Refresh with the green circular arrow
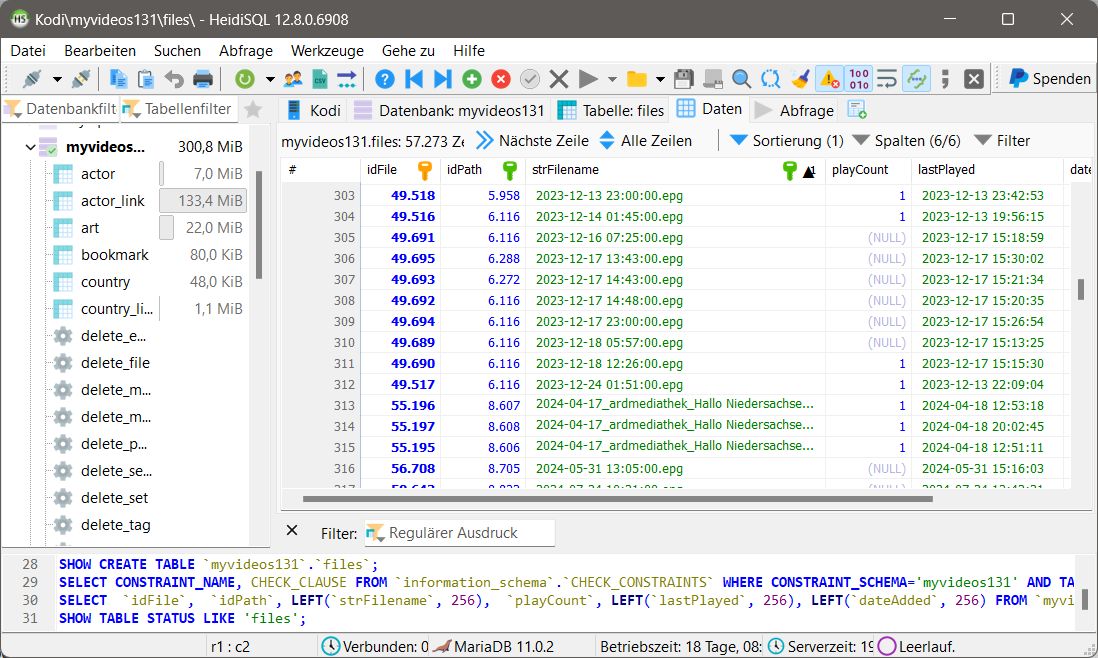Screen dimensions: 1098x658 click(244, 79)
